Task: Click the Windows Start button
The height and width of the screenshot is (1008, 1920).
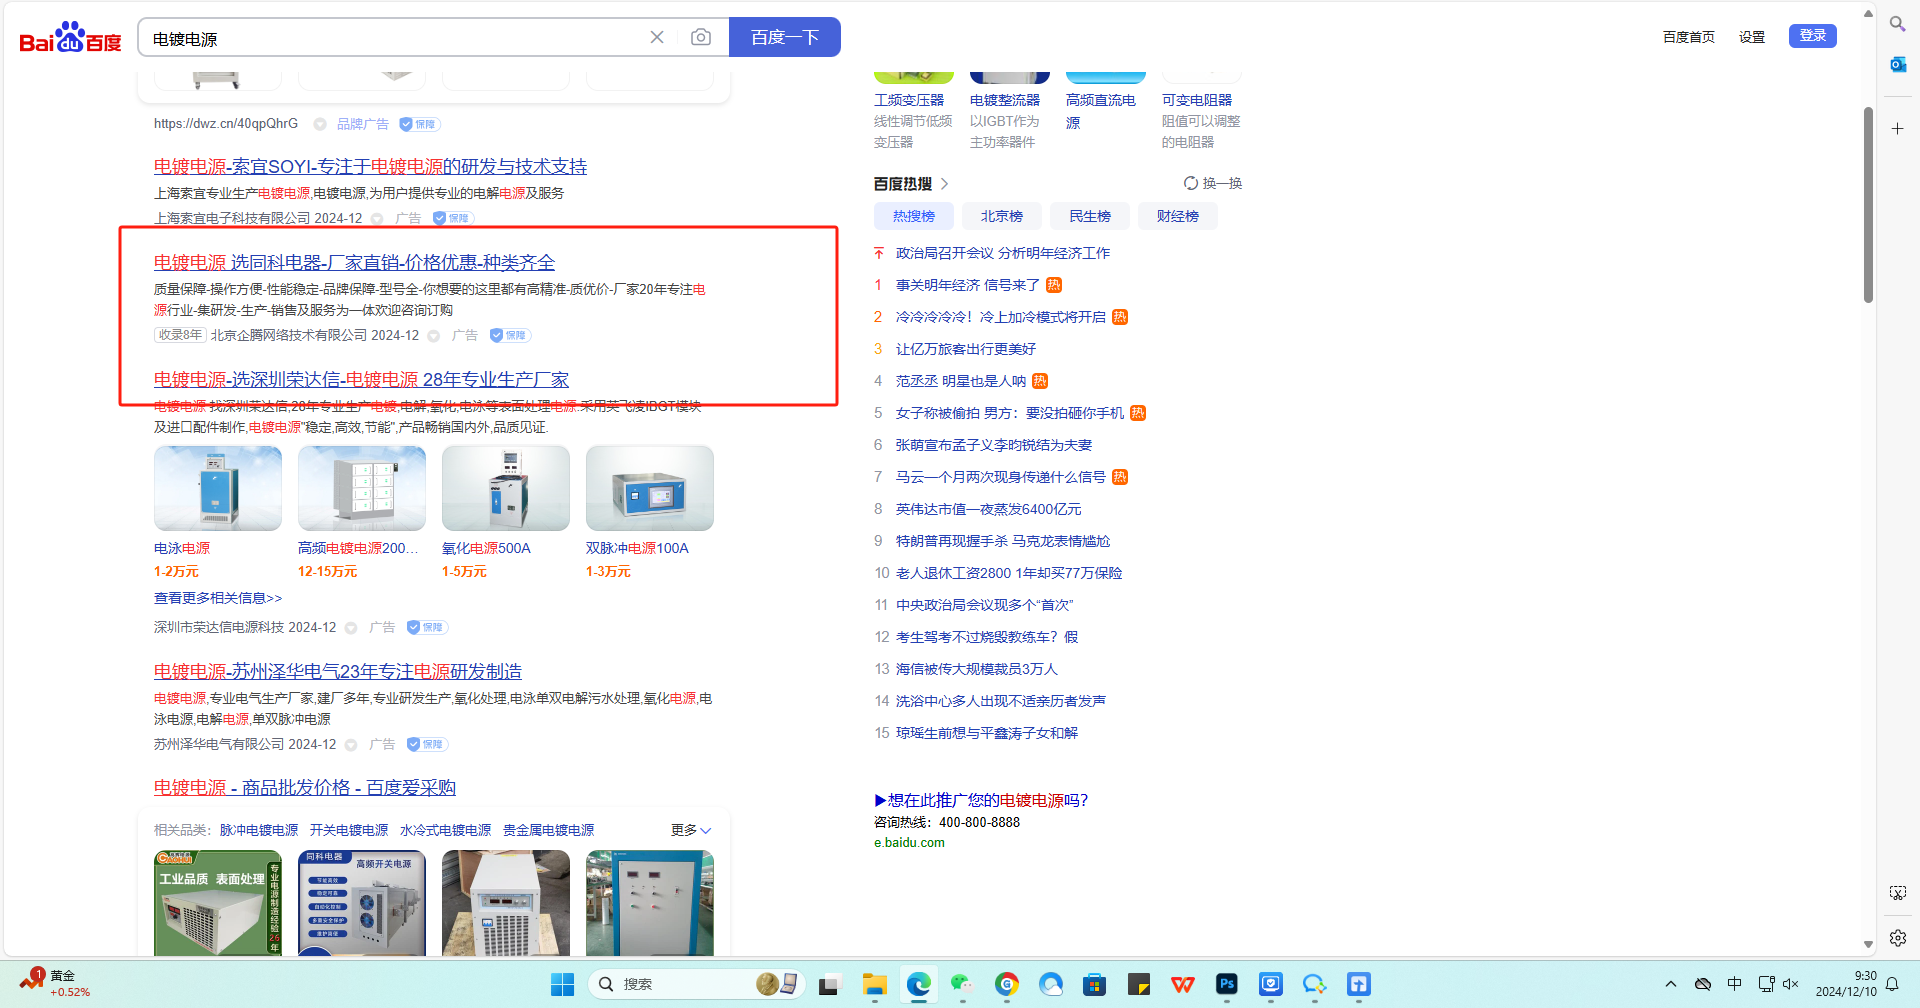Action: pos(562,985)
